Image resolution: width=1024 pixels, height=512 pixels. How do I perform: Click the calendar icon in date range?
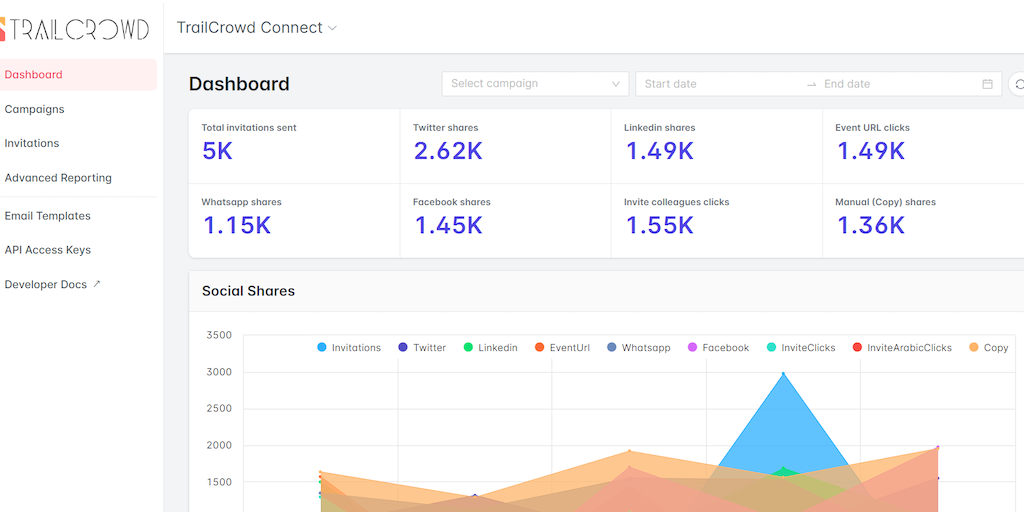(987, 84)
